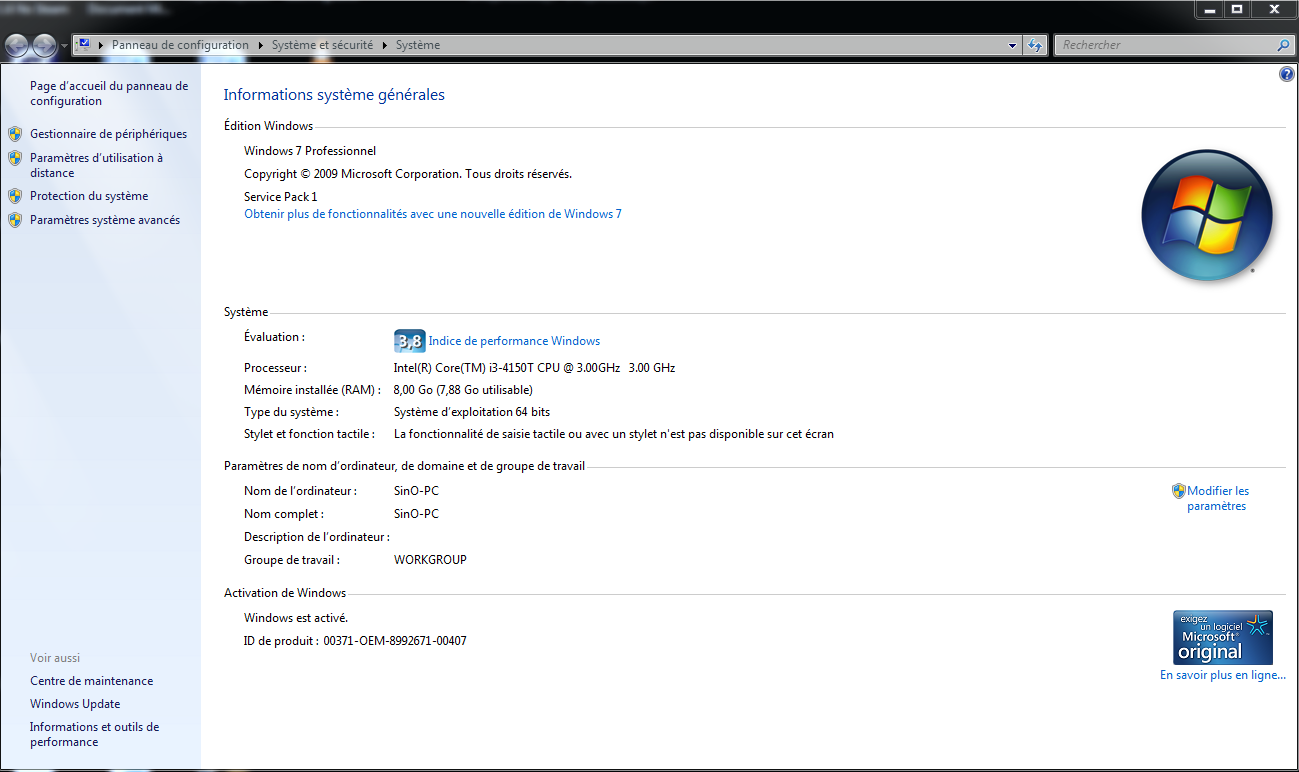The image size is (1299, 772).
Task: Open Centre de maintenance link
Action: pyautogui.click(x=92, y=681)
